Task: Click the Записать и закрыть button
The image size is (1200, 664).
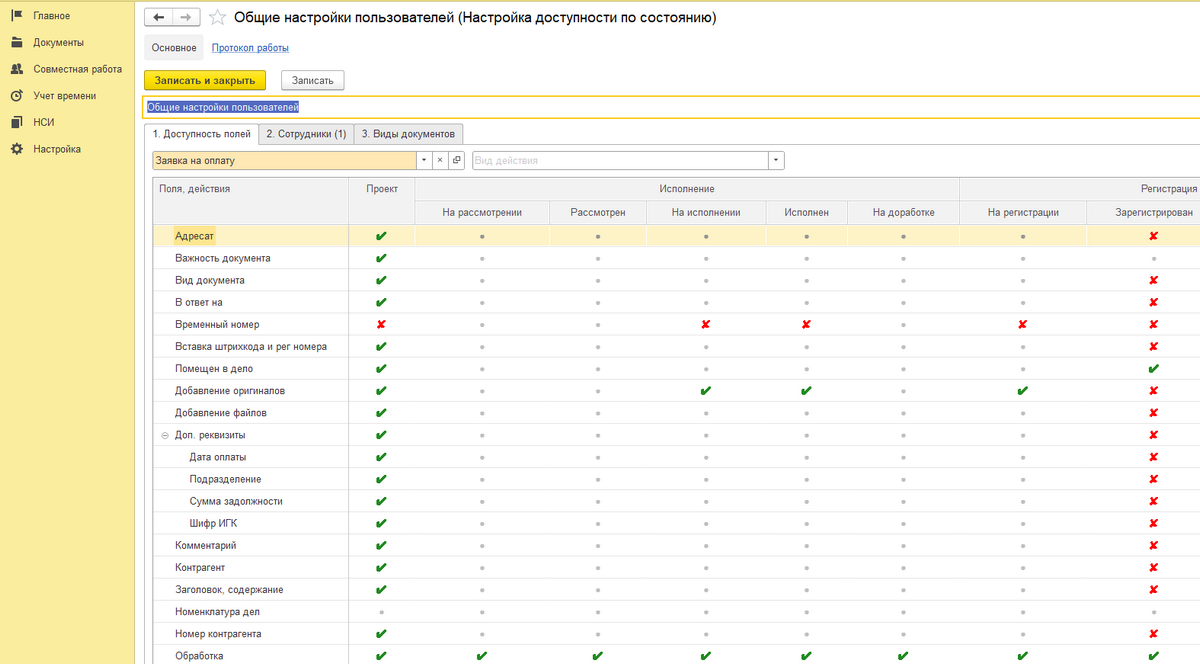Action: point(204,80)
